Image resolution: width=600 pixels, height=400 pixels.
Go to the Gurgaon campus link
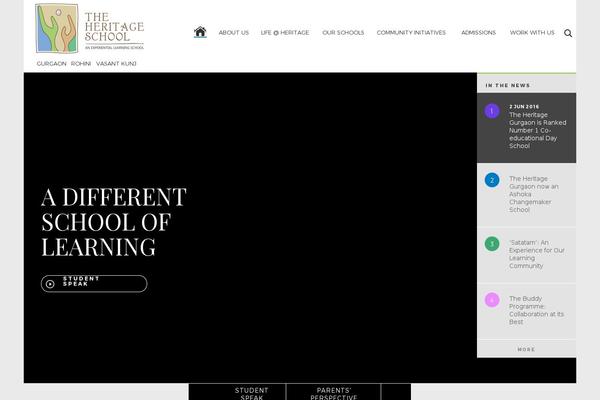click(x=52, y=64)
